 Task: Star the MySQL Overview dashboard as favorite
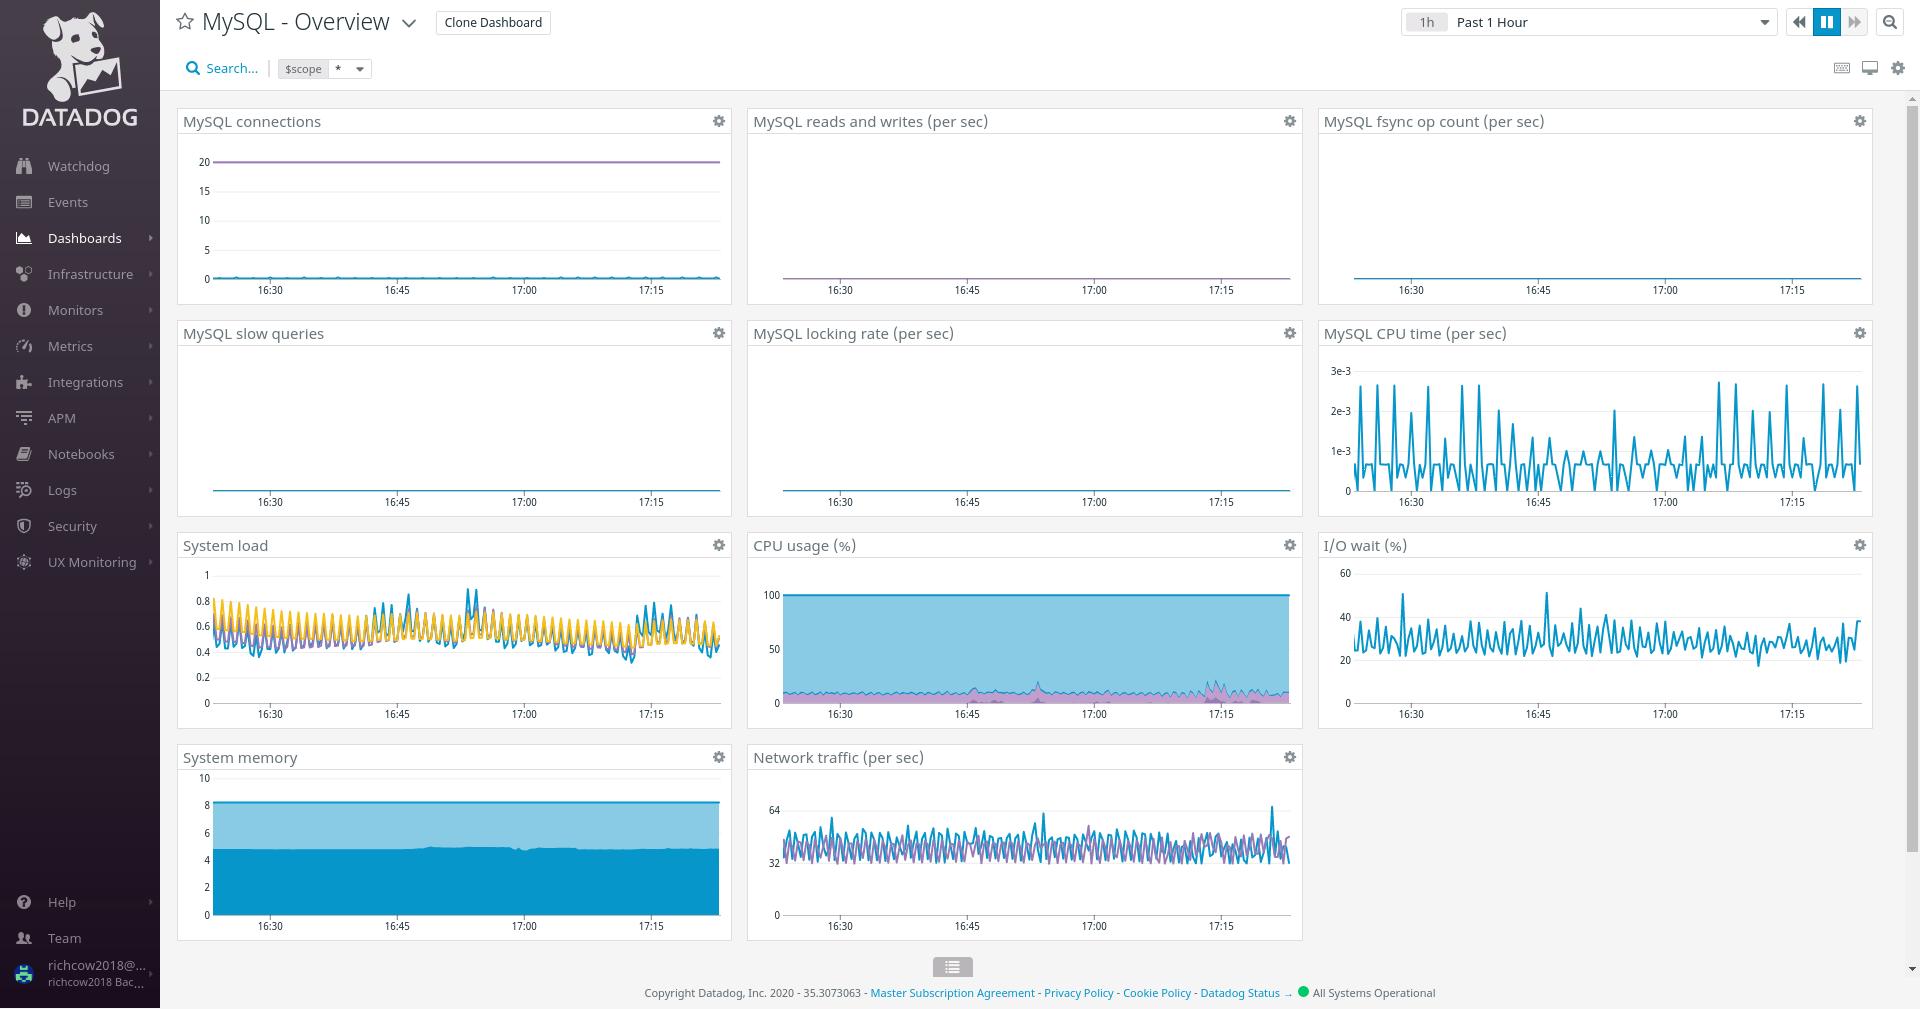(184, 22)
